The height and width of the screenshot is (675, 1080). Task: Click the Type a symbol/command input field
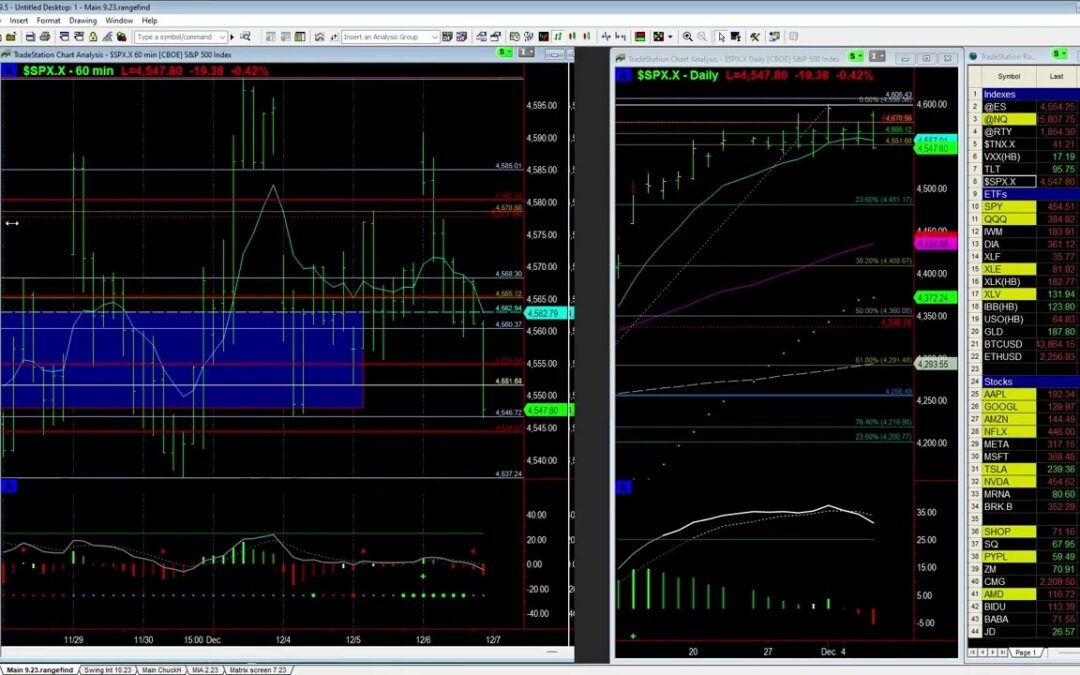click(x=174, y=37)
